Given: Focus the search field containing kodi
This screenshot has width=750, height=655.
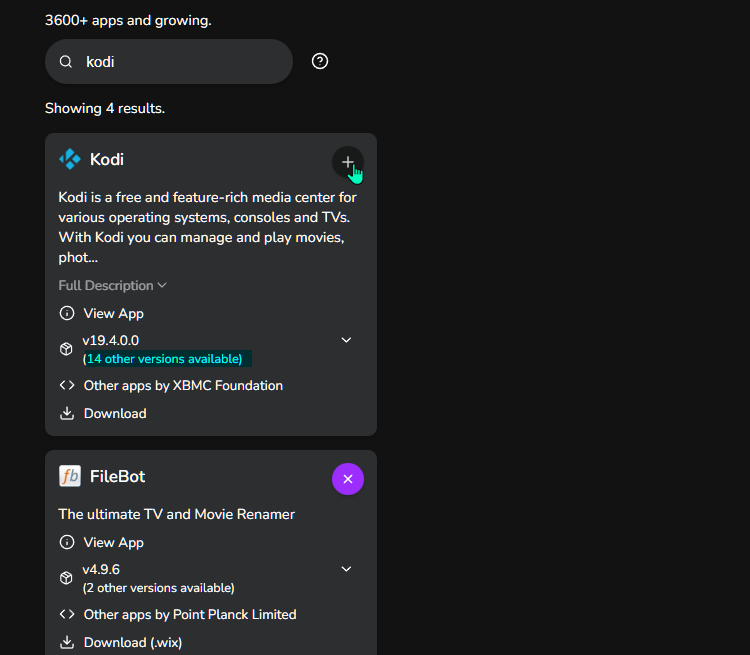Looking at the screenshot, I should (169, 62).
